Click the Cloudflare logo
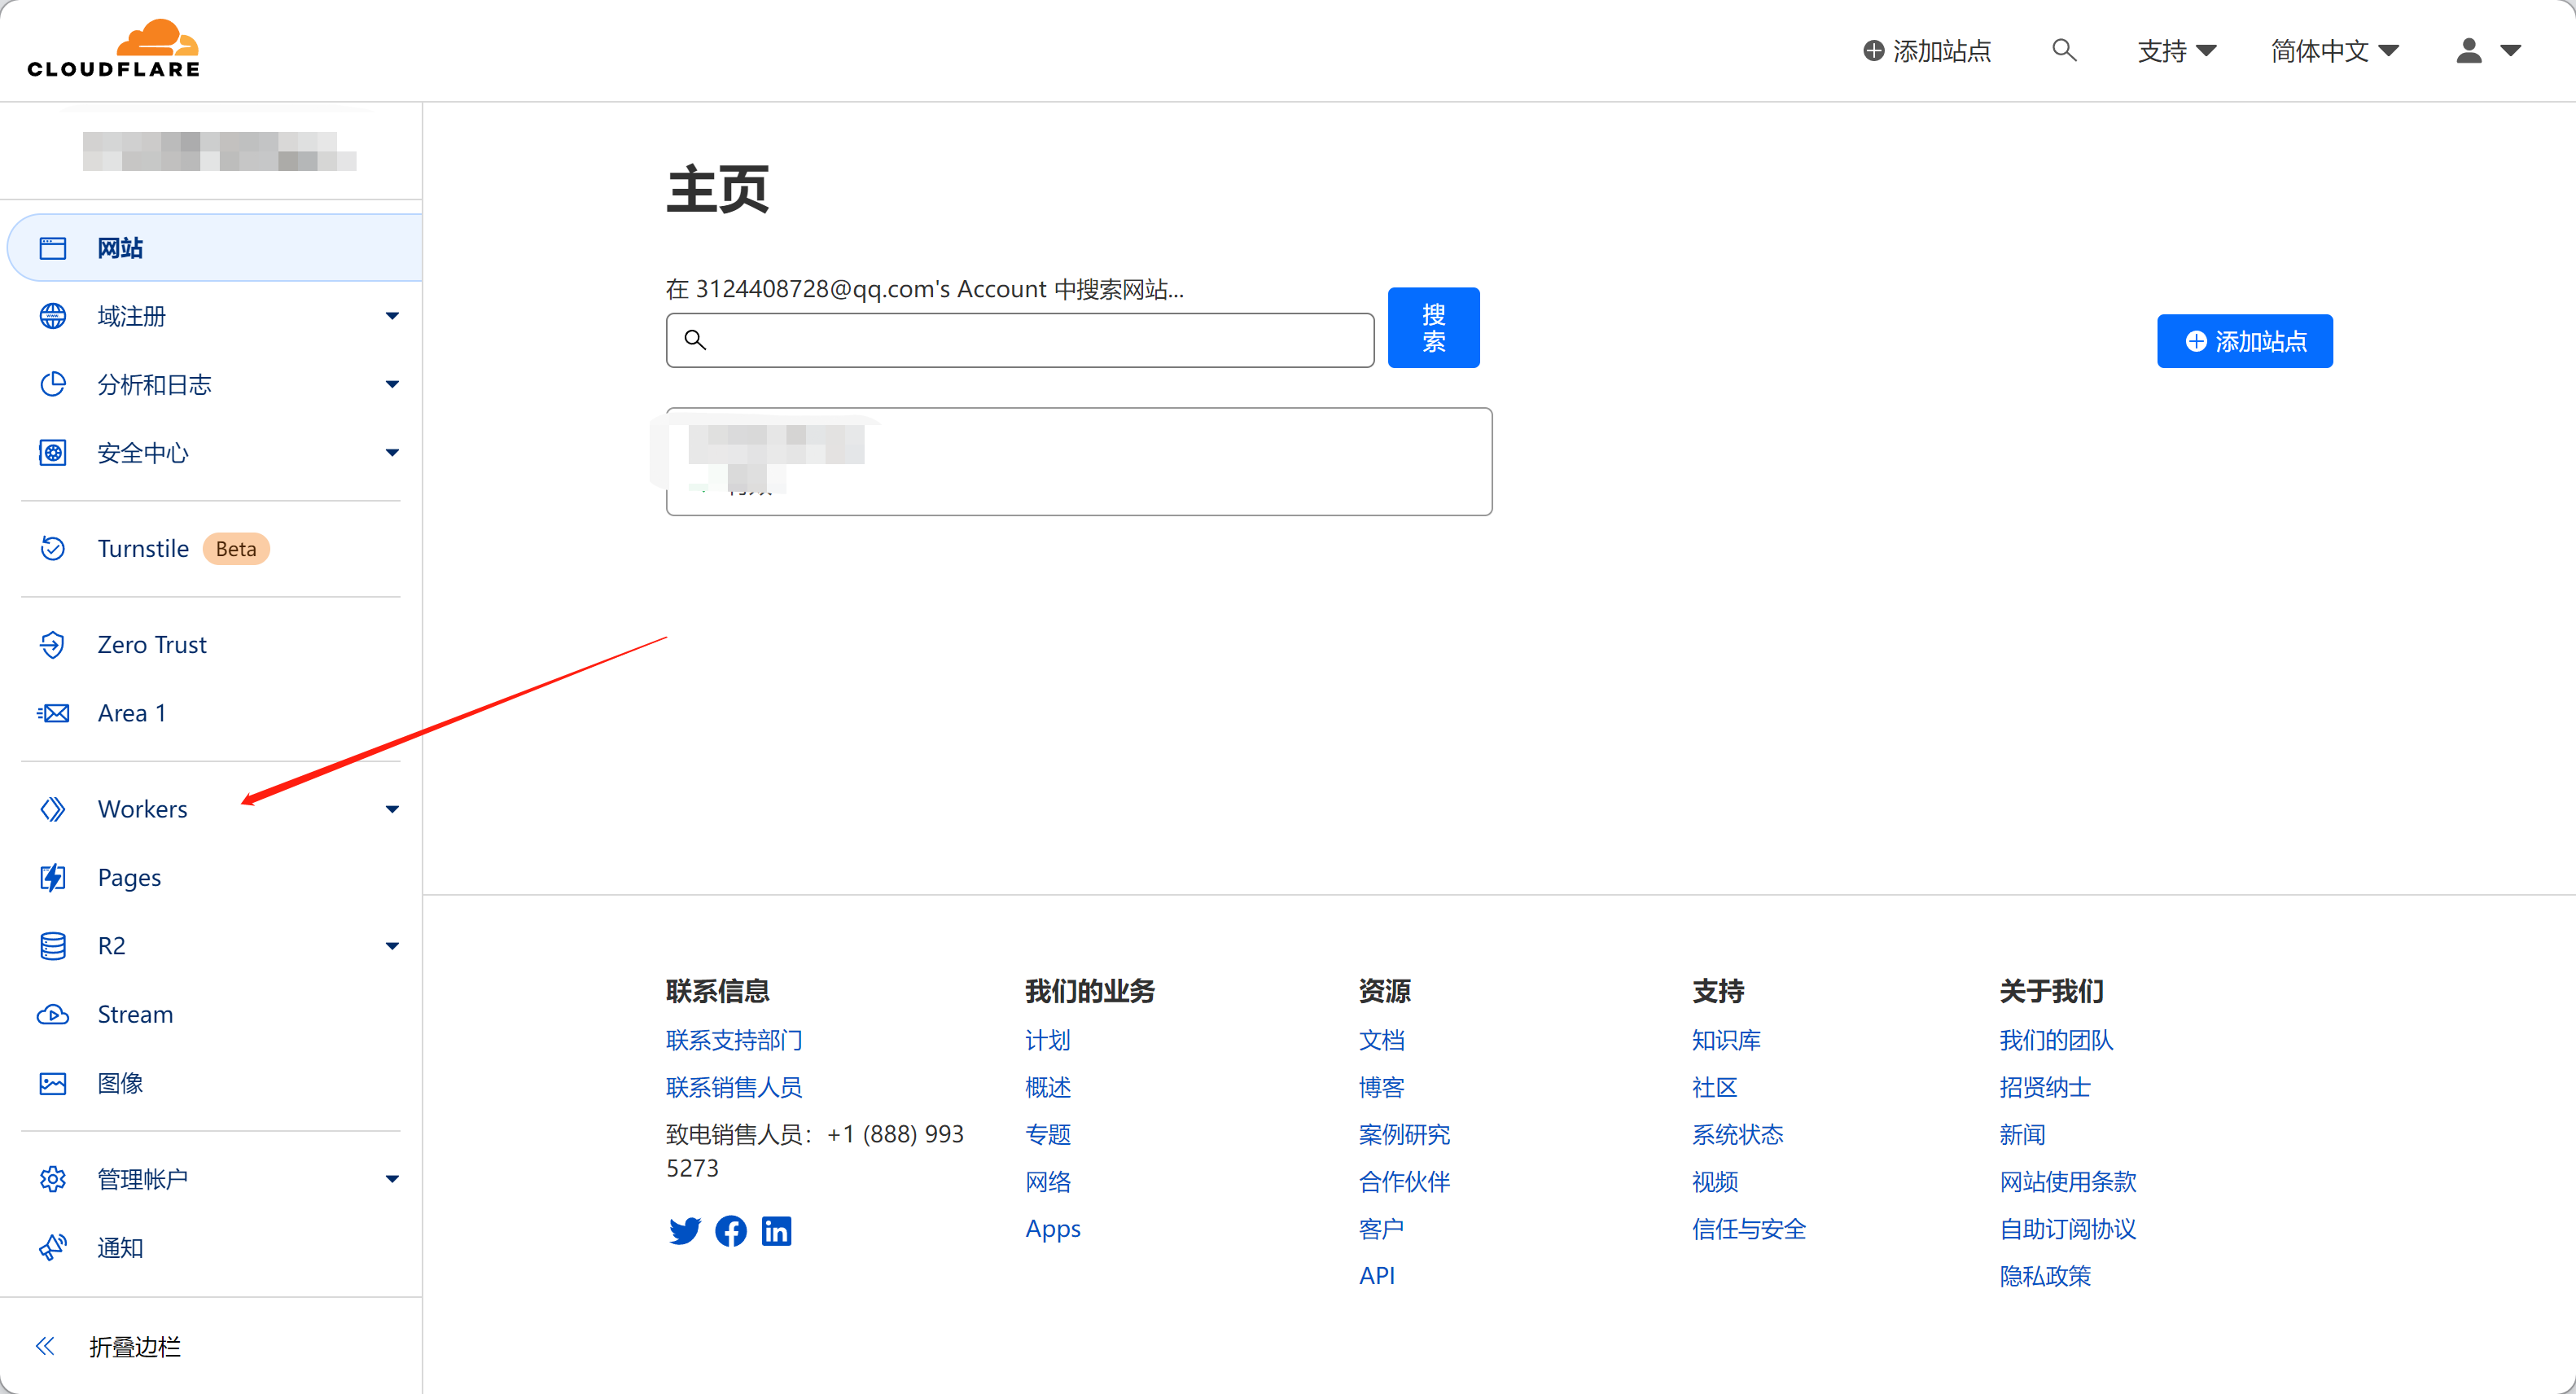Viewport: 2576px width, 1394px height. pyautogui.click(x=113, y=49)
